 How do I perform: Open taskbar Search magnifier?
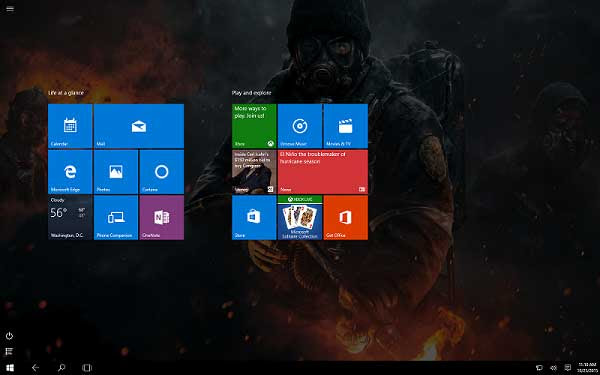click(x=61, y=368)
